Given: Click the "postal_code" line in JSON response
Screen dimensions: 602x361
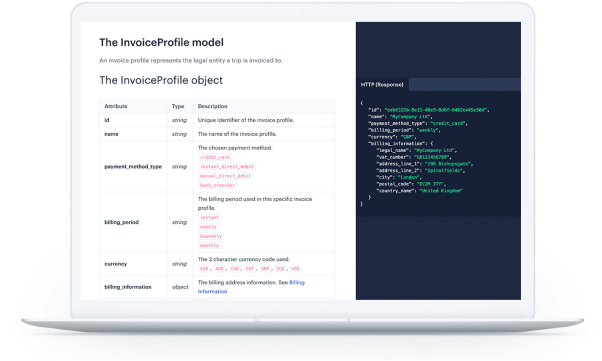Looking at the screenshot, I should [x=411, y=184].
